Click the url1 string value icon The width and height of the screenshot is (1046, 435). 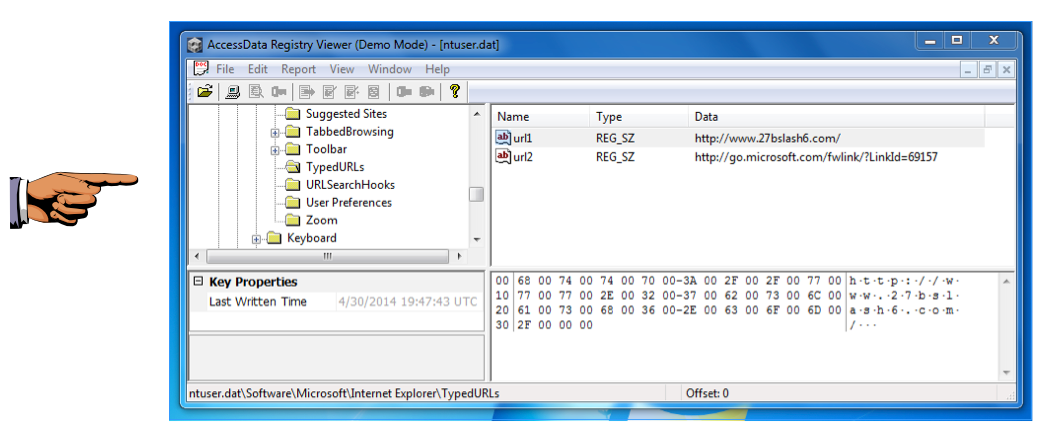coord(503,138)
